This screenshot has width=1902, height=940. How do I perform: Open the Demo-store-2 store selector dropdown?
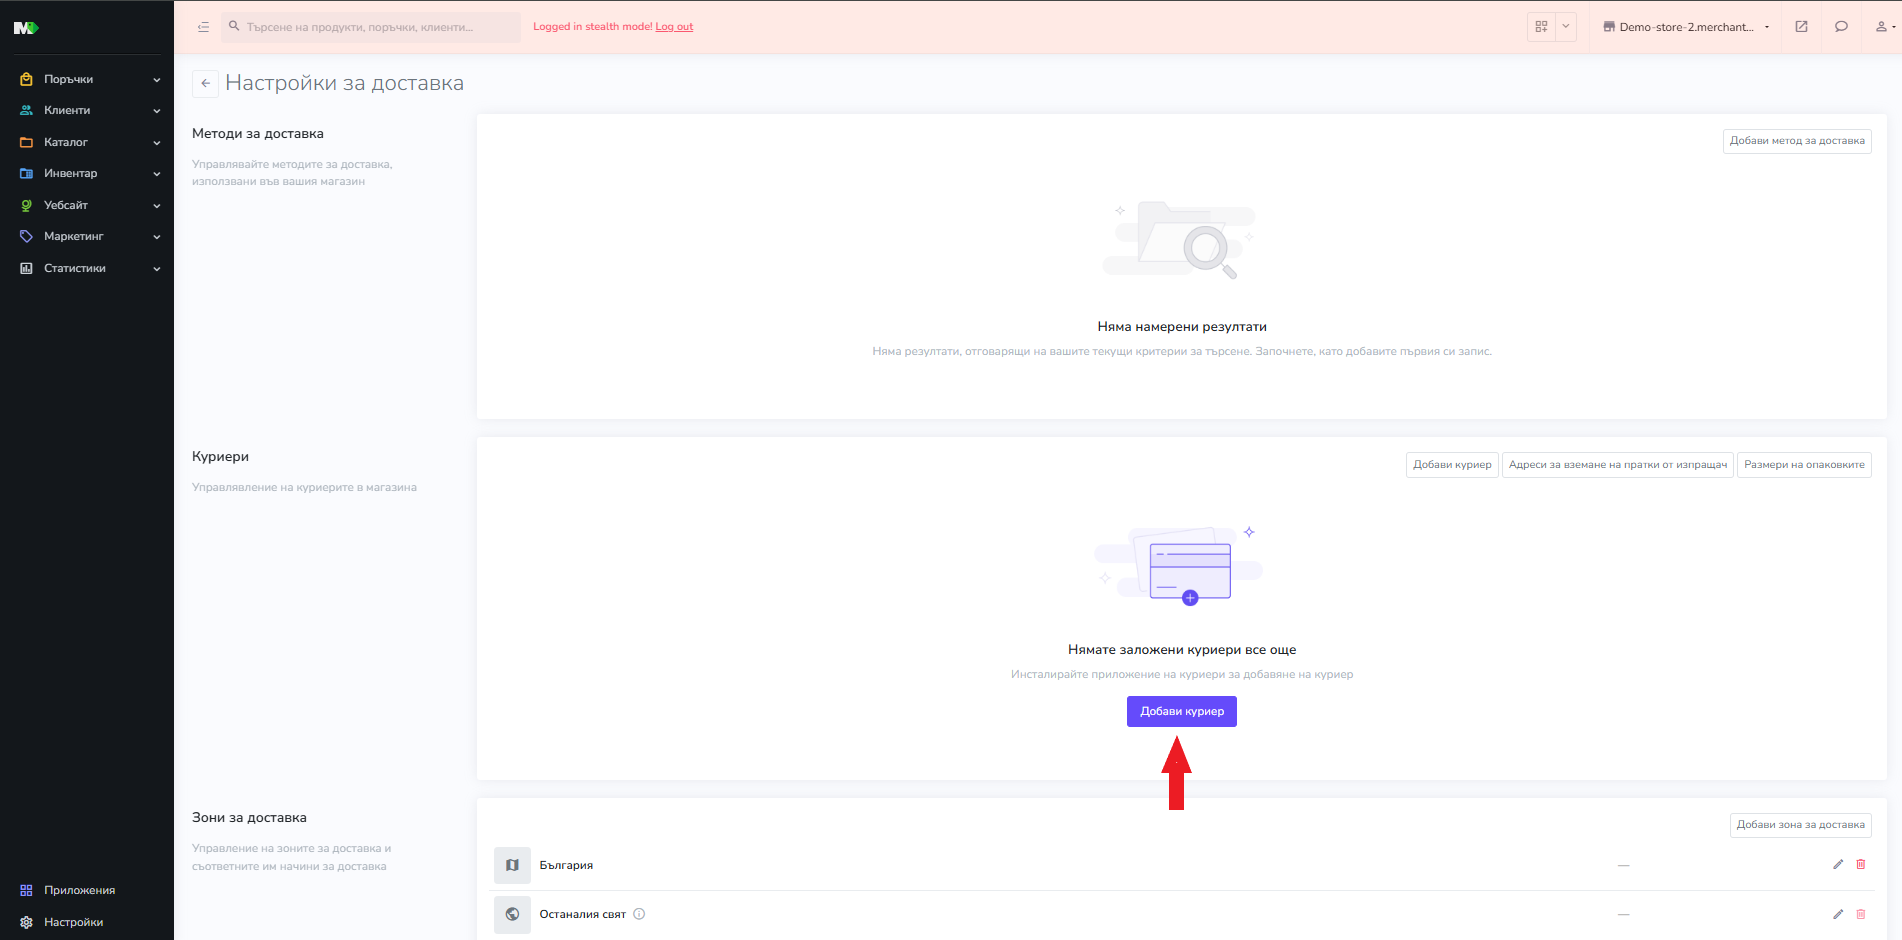click(1686, 27)
